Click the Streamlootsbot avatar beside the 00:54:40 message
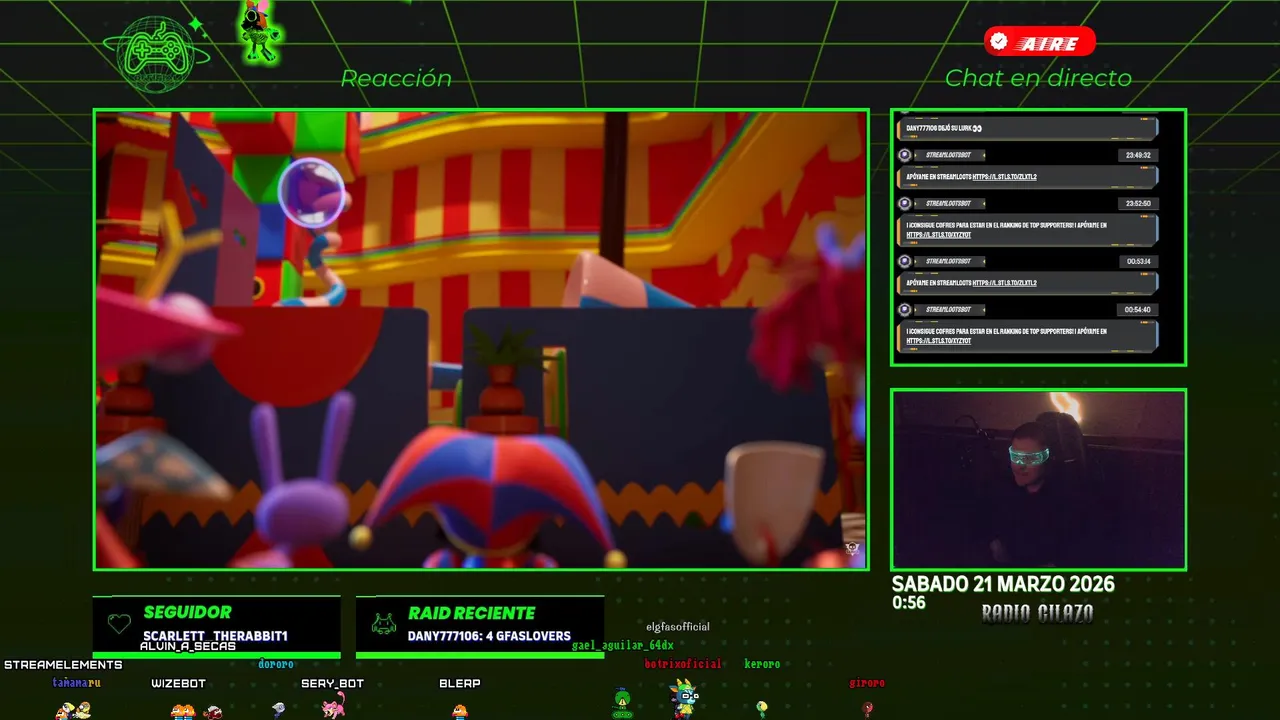Screen dimensions: 1280x720 point(905,309)
